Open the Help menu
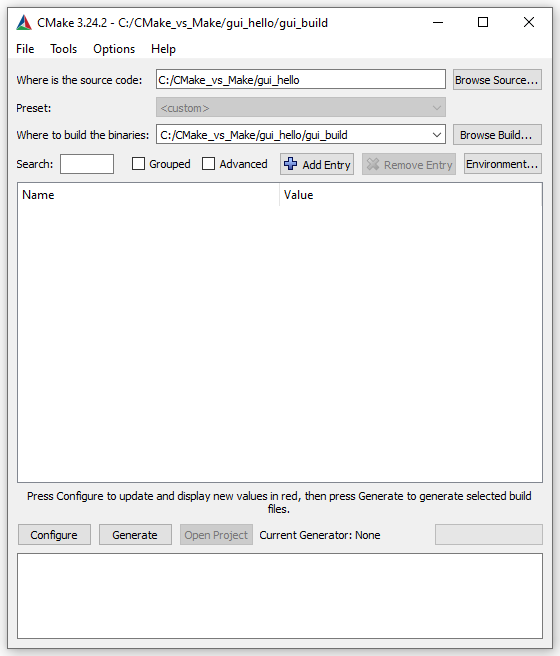 click(163, 49)
